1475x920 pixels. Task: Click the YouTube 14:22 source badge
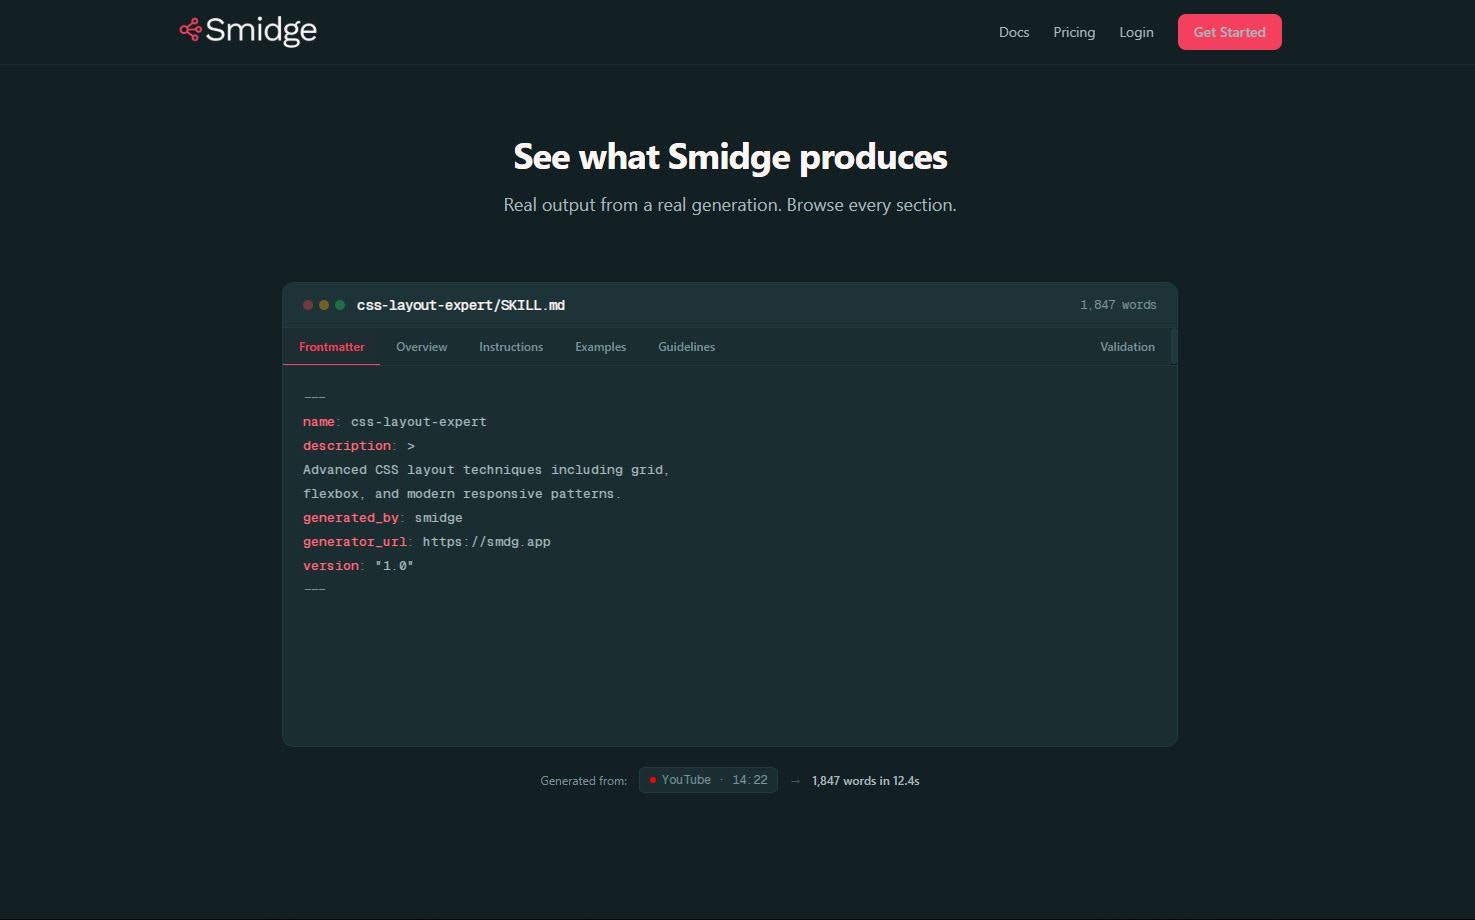tap(708, 780)
